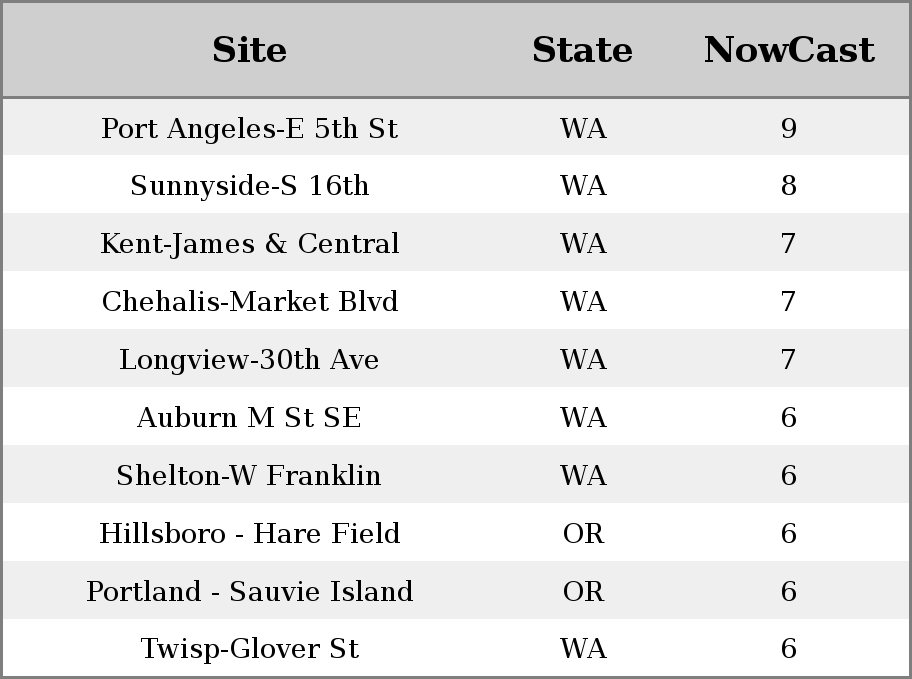Select Longview-30th Ave site row
The height and width of the screenshot is (679, 912).
tap(249, 360)
